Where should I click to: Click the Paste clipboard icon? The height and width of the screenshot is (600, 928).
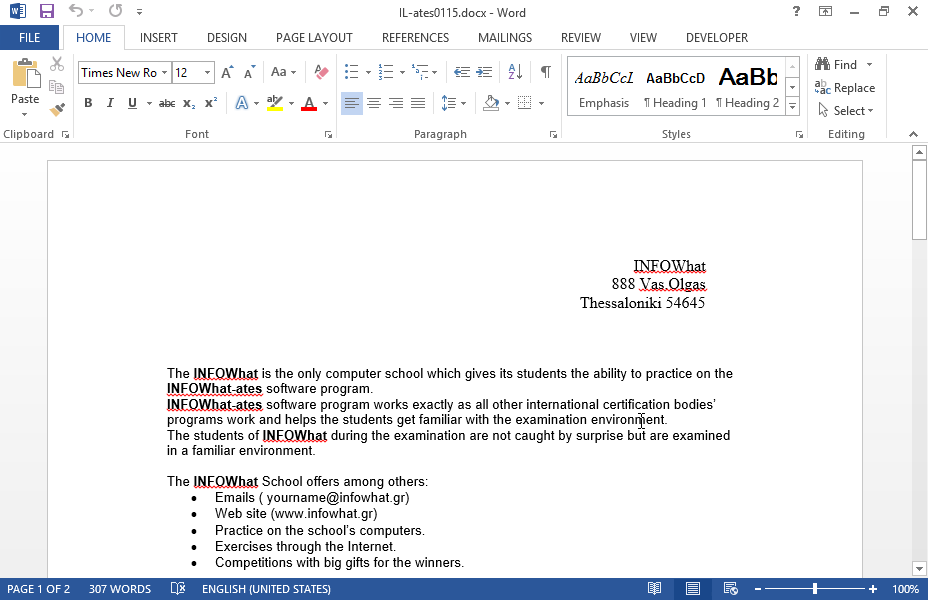[25, 74]
